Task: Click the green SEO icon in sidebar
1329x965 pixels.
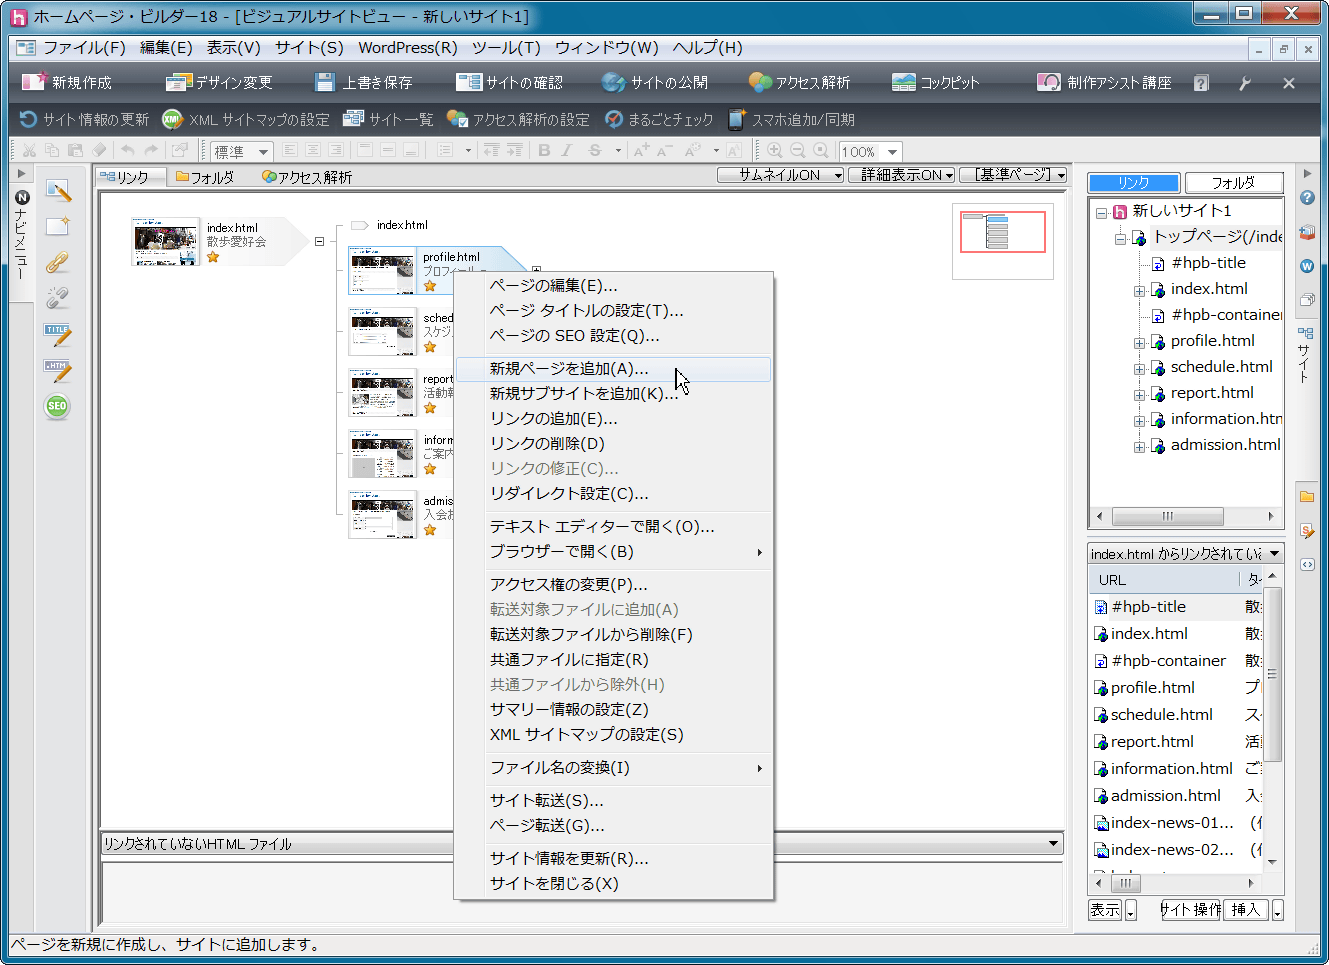Action: 57,406
